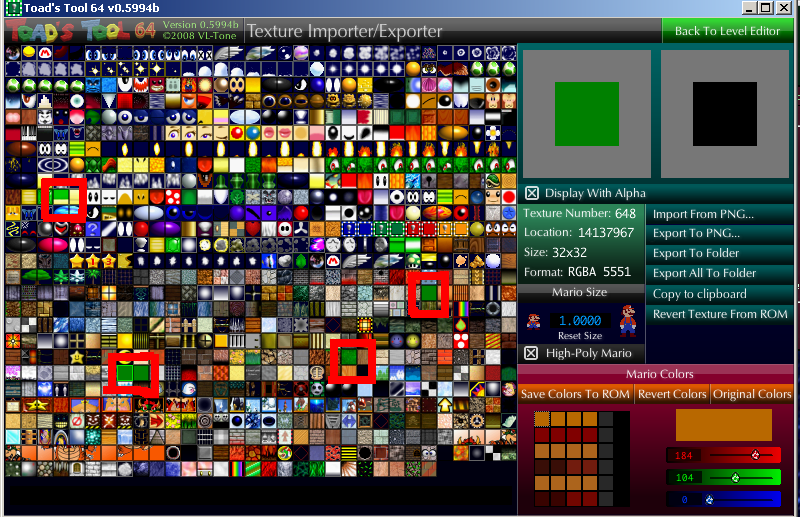The height and width of the screenshot is (517, 800).
Task: Click the Original Colors button
Action: (752, 394)
